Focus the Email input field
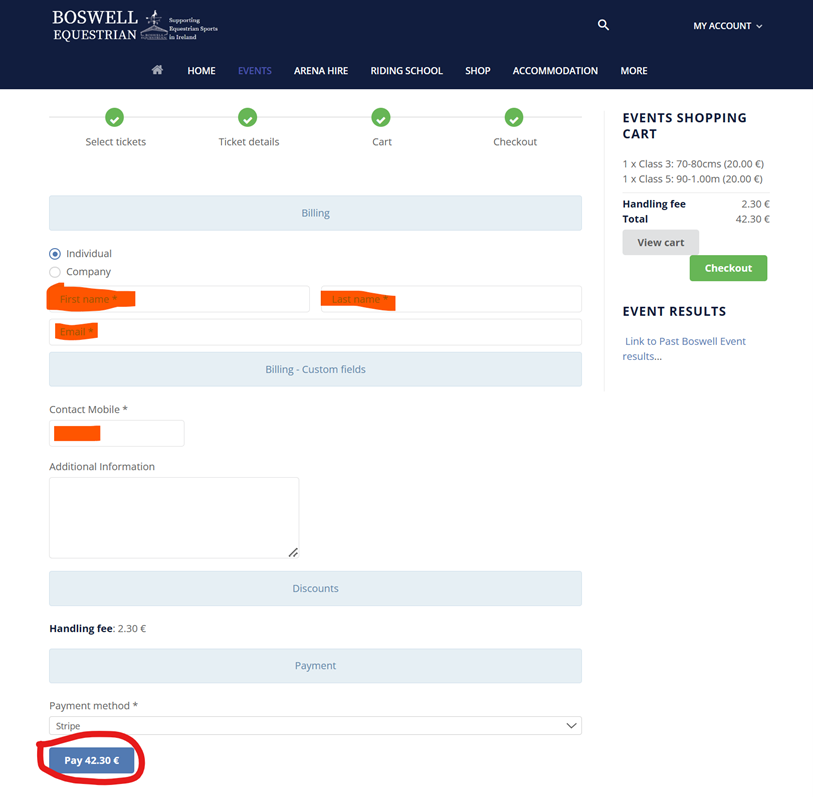 315,332
